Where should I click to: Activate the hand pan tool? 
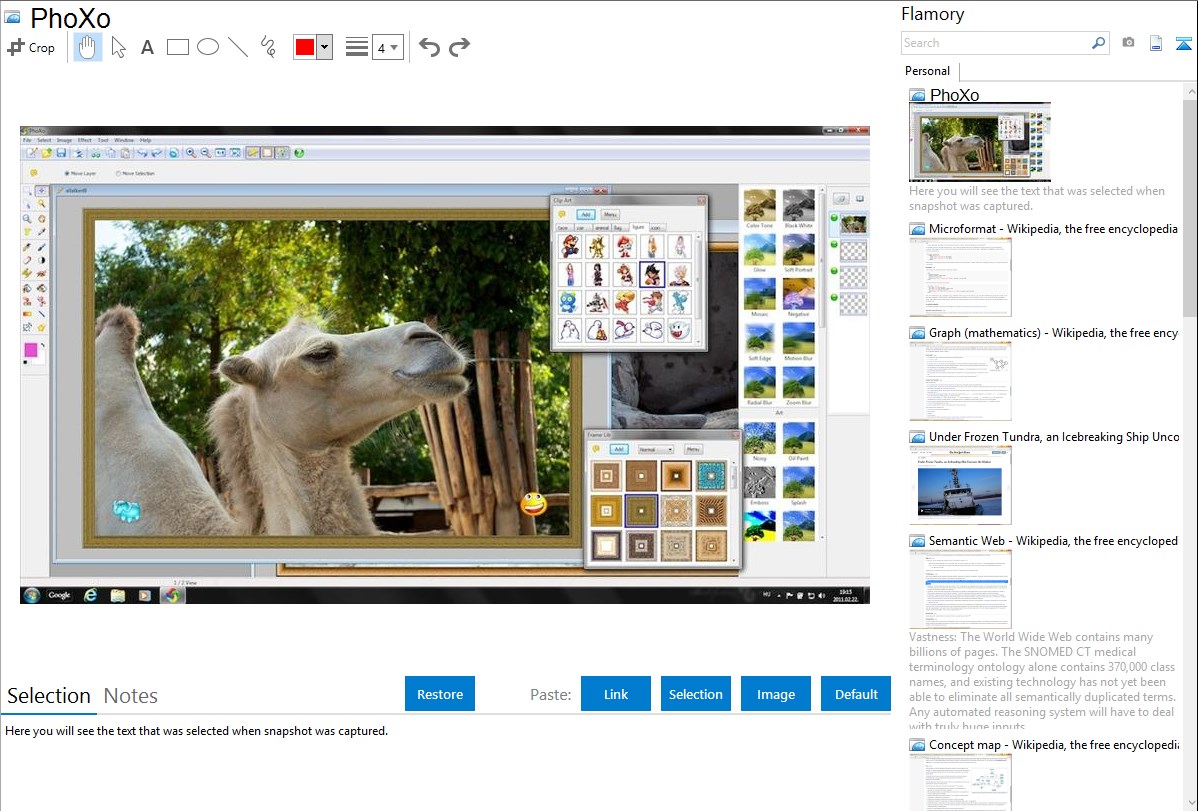point(87,47)
